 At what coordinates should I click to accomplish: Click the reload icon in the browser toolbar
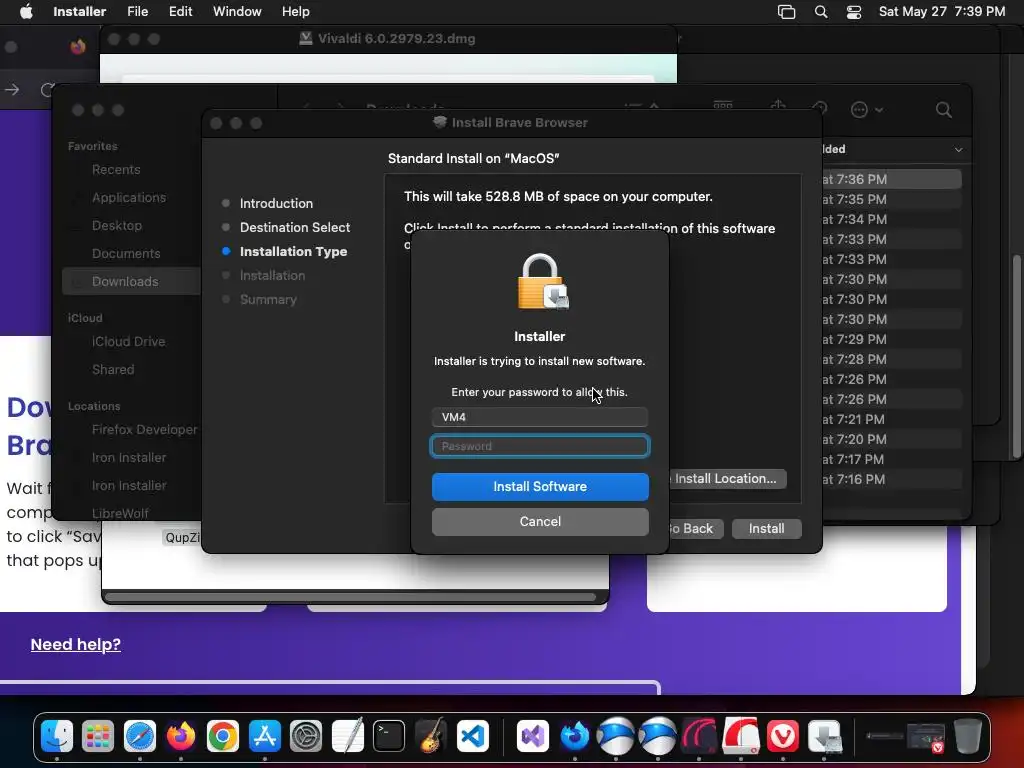tap(46, 89)
